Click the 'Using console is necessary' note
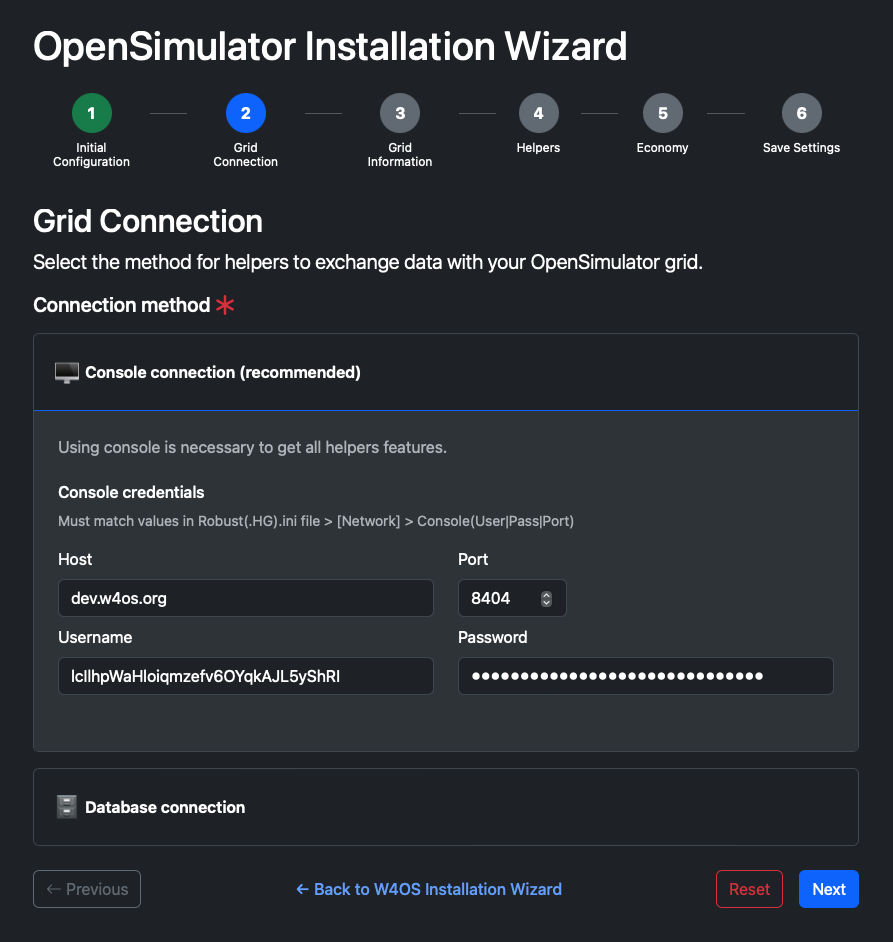The image size is (893, 942). tap(252, 448)
